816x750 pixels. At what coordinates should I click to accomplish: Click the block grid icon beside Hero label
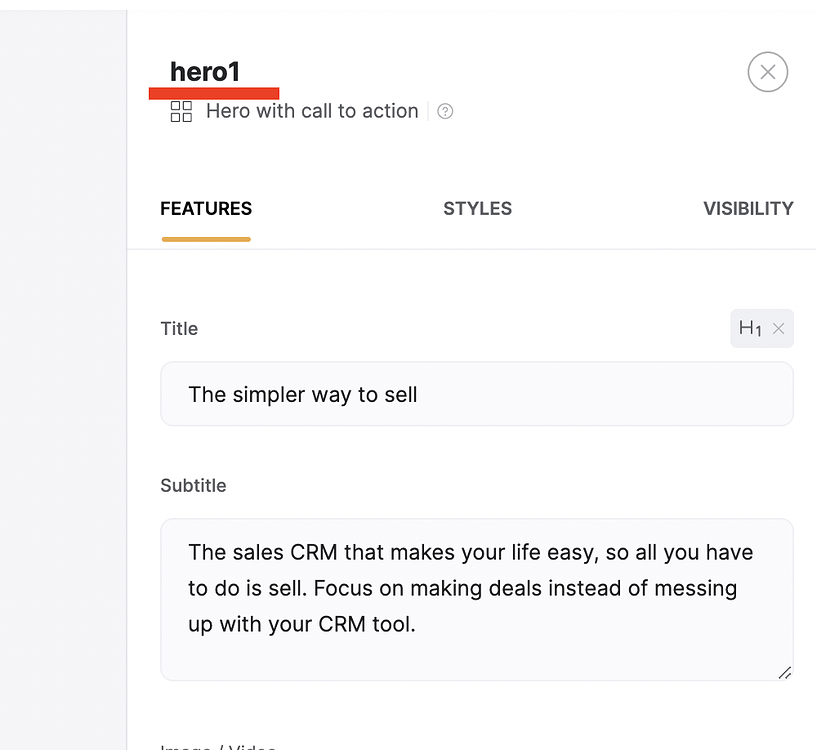[181, 111]
